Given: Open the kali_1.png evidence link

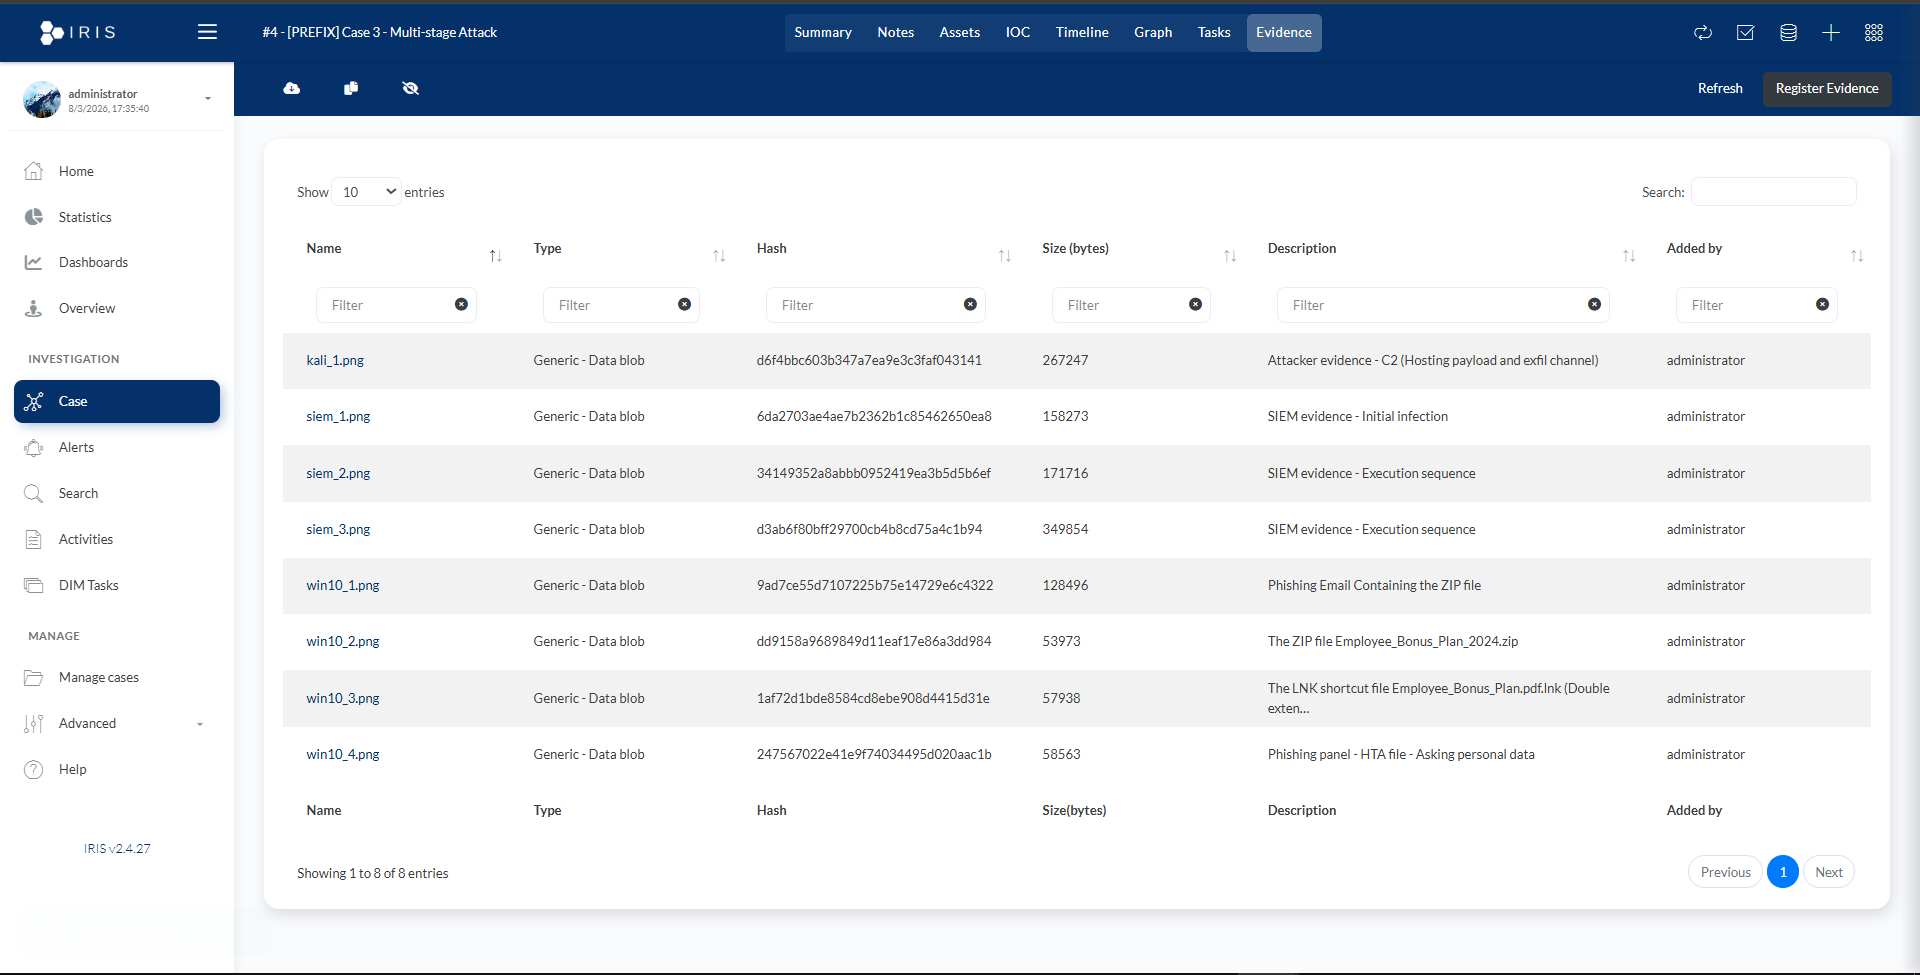Looking at the screenshot, I should click(335, 361).
